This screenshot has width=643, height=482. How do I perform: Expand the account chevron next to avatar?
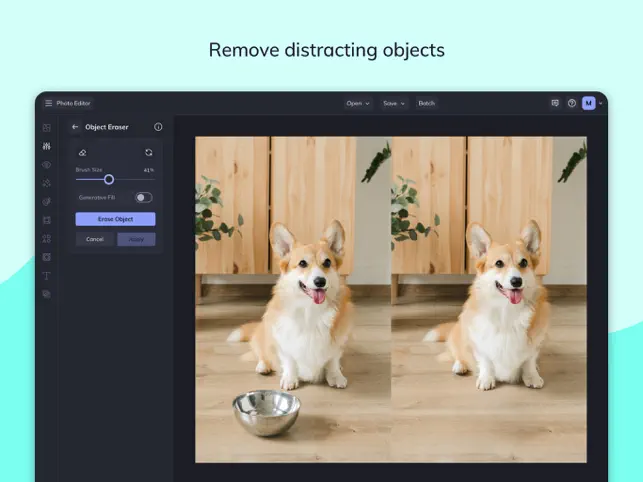coord(601,103)
